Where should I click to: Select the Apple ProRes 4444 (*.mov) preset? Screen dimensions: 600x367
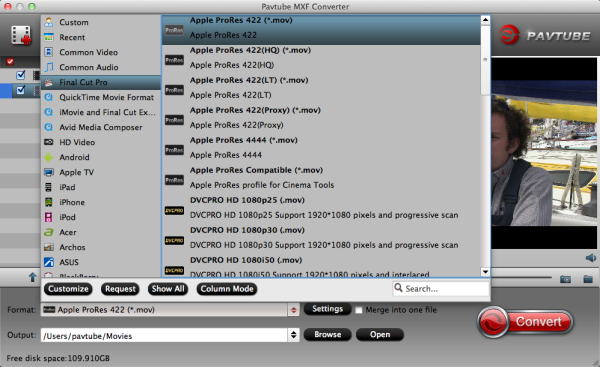pos(321,150)
